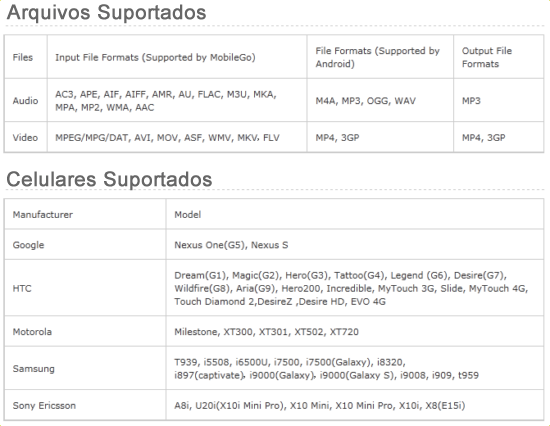Click the Files column header
This screenshot has width=550, height=426.
click(23, 57)
